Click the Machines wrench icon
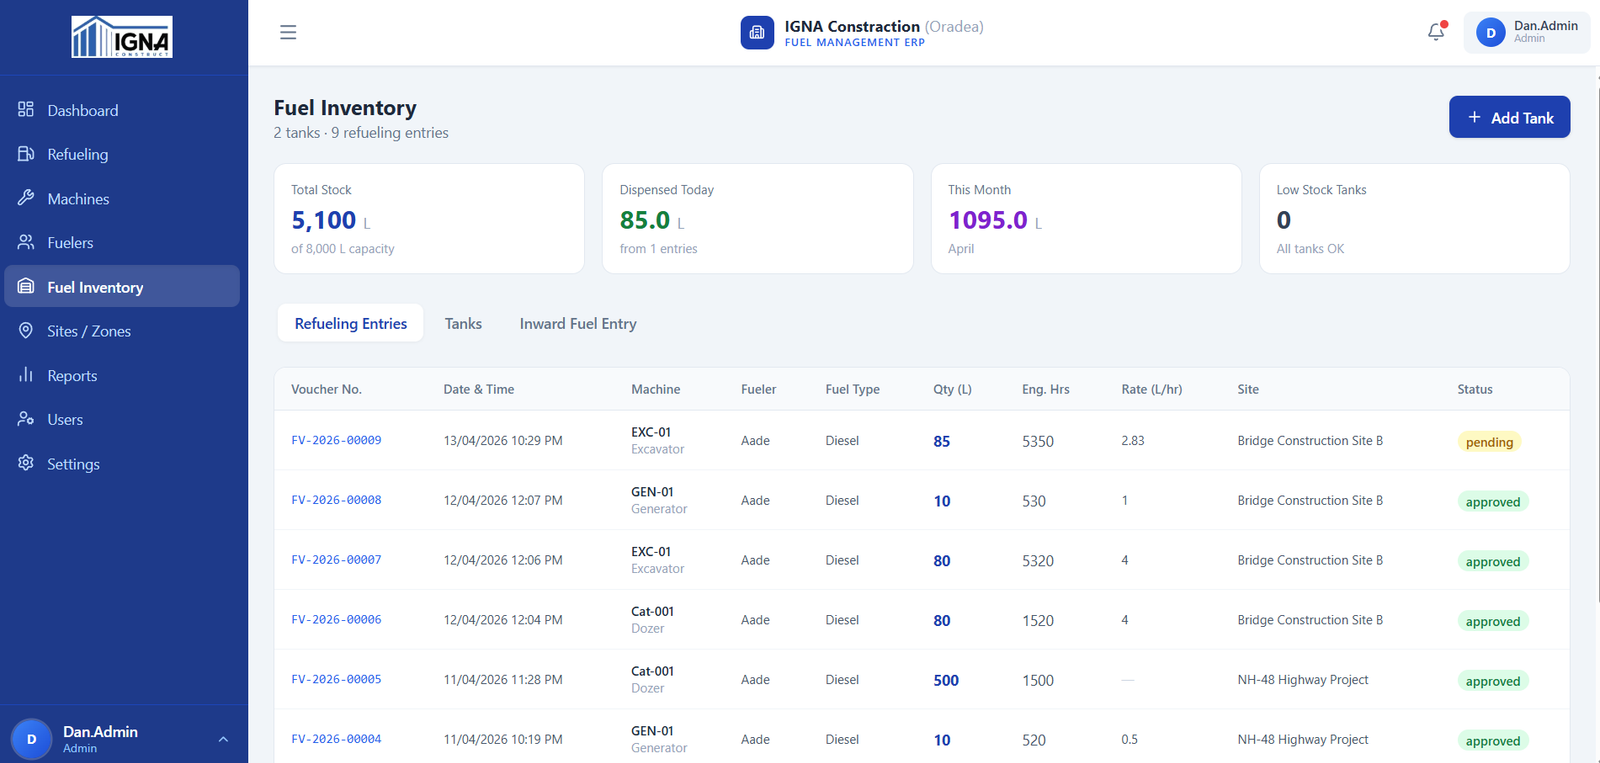The width and height of the screenshot is (1600, 763). (26, 198)
